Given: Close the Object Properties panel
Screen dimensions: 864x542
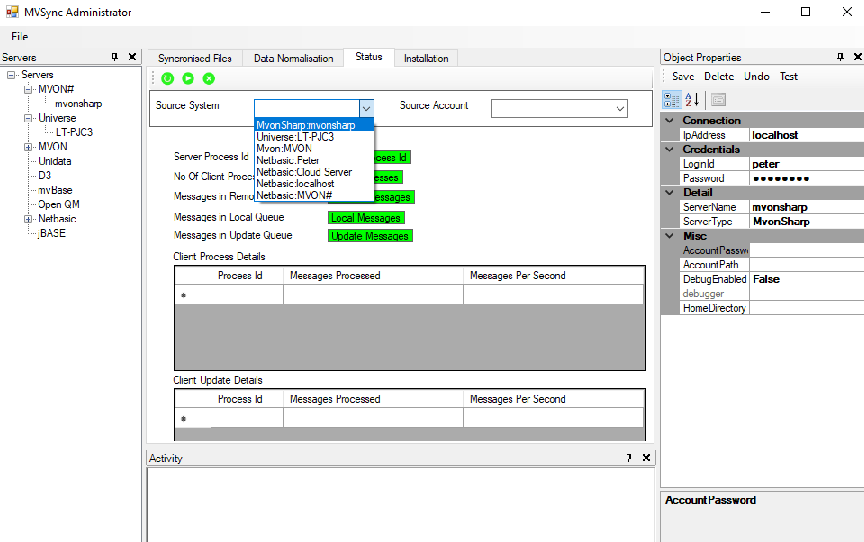Looking at the screenshot, I should [857, 57].
